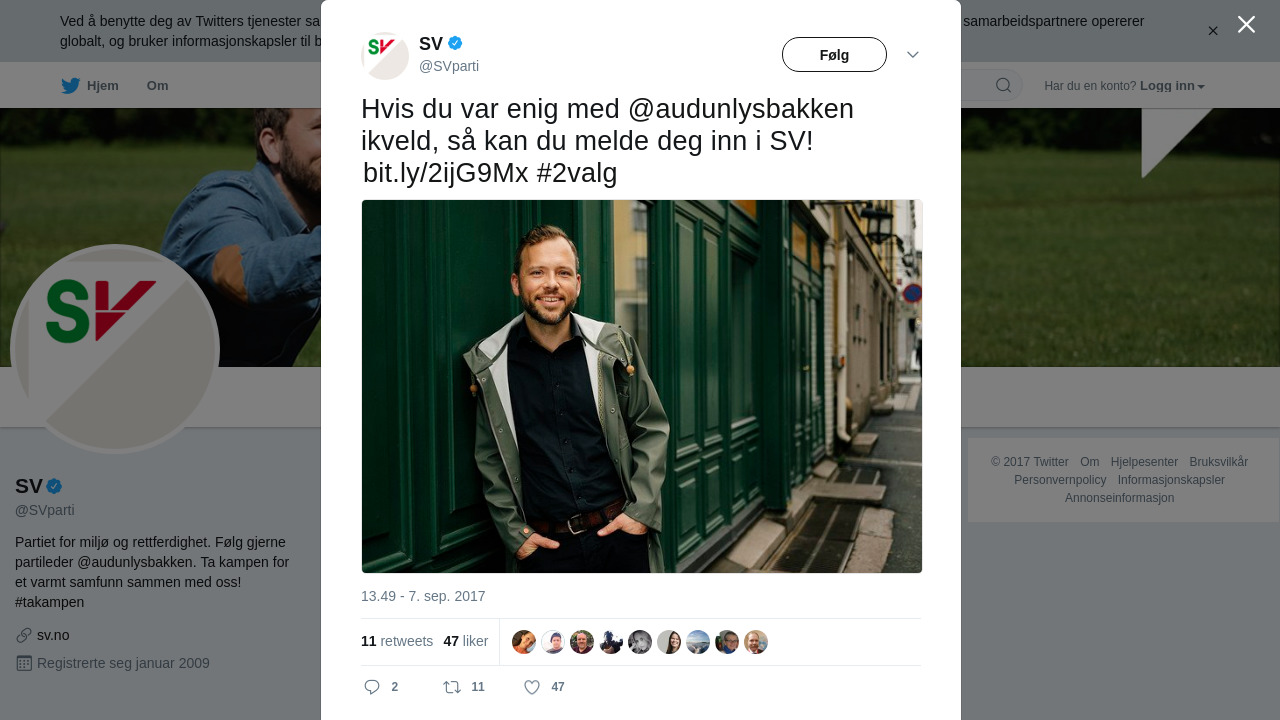1280x720 pixels.
Task: Follow SV with the Følg button
Action: (834, 55)
